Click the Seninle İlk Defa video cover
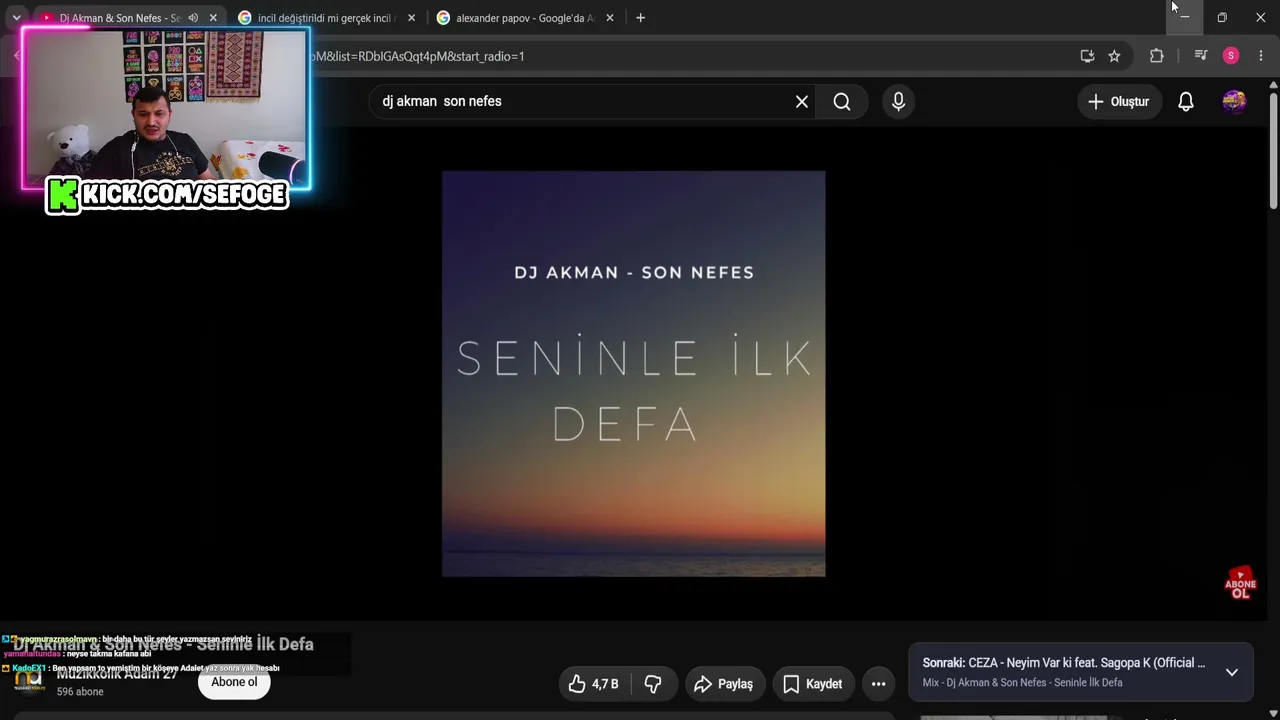The width and height of the screenshot is (1280, 720). click(x=634, y=374)
